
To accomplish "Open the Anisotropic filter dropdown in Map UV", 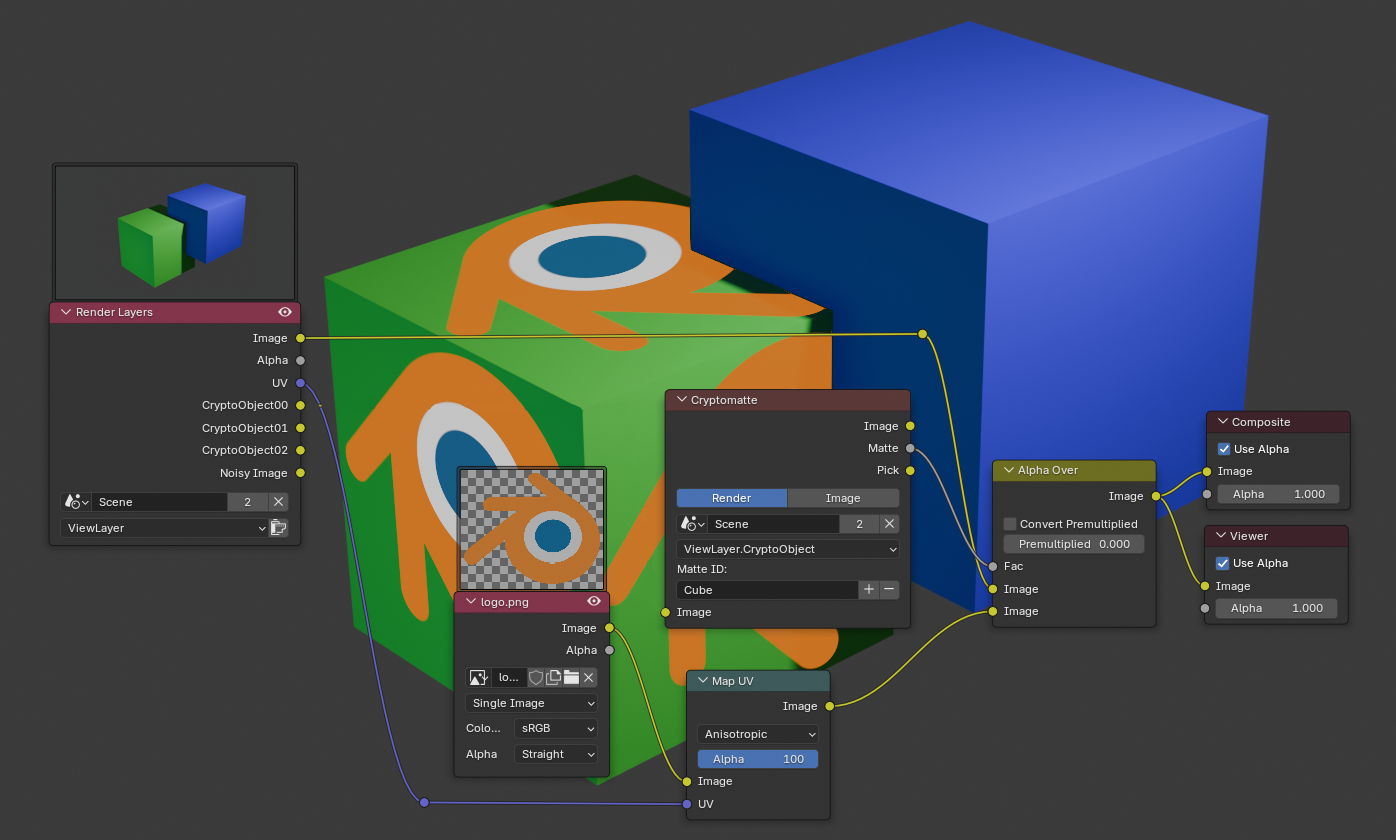I will (757, 734).
